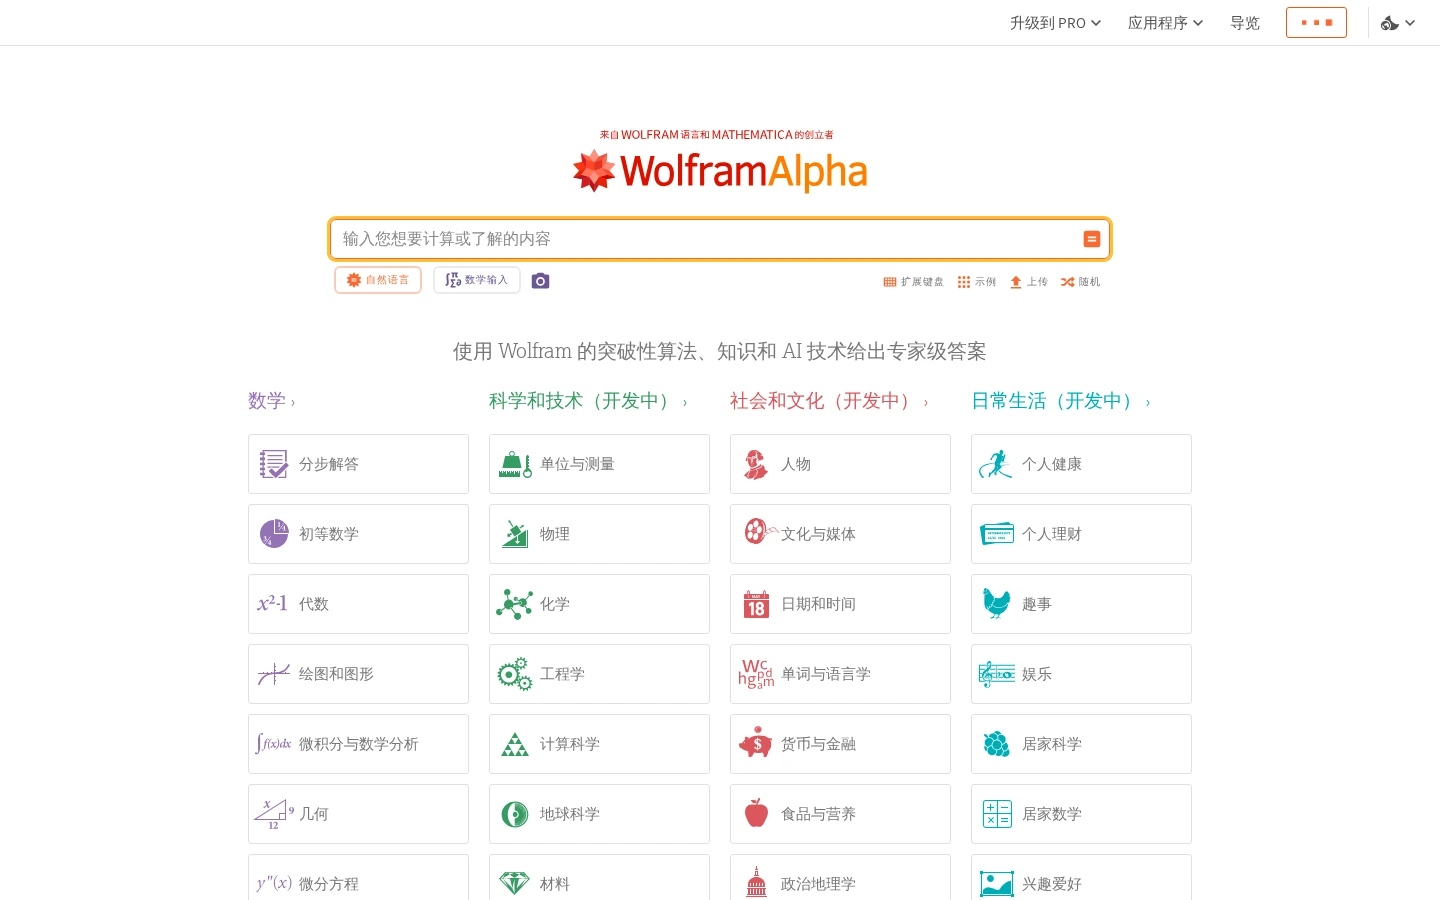Expand the 社会和文化 category heading

(x=829, y=401)
